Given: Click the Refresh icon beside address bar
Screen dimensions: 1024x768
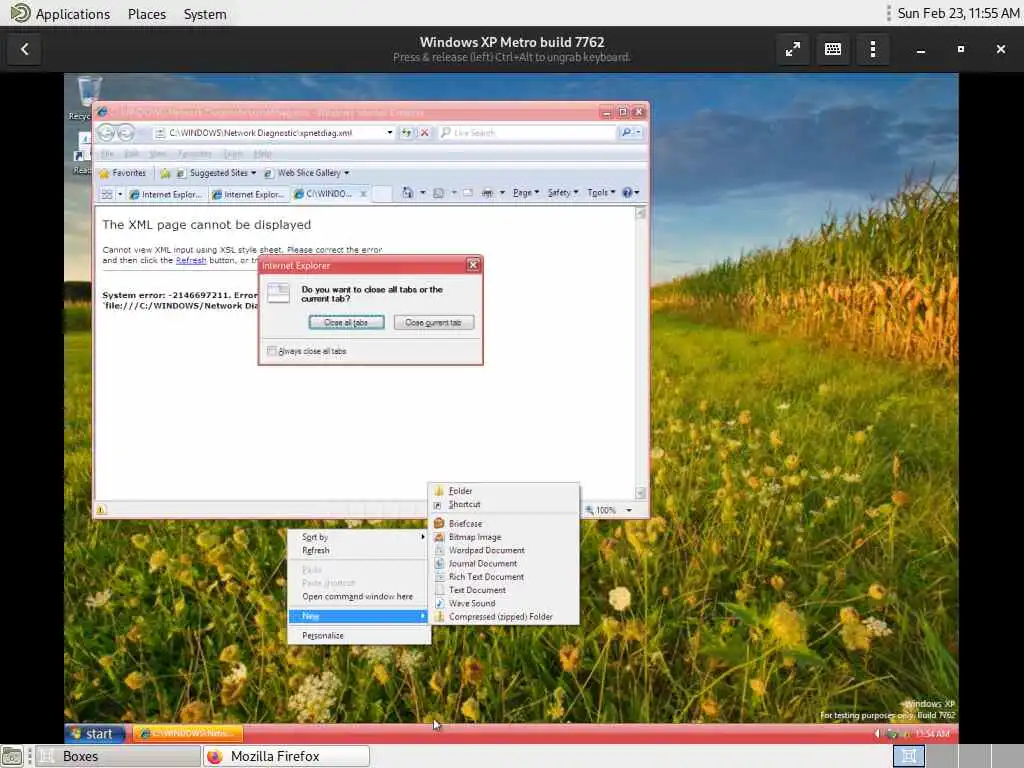Looking at the screenshot, I should click(x=406, y=133).
